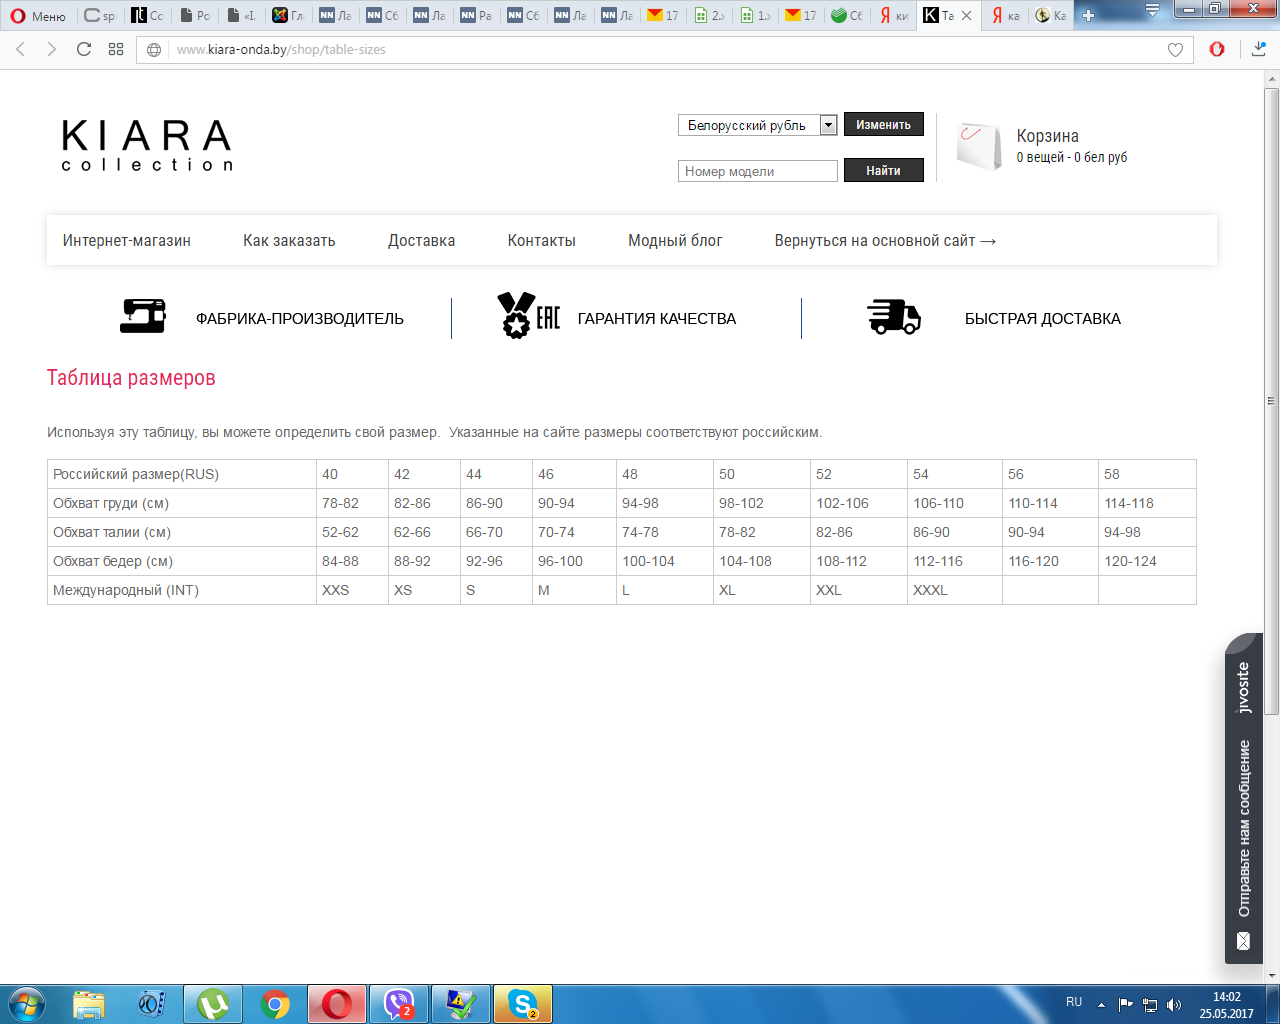Open Viber from the taskbar
1280x1024 pixels.
[399, 1003]
